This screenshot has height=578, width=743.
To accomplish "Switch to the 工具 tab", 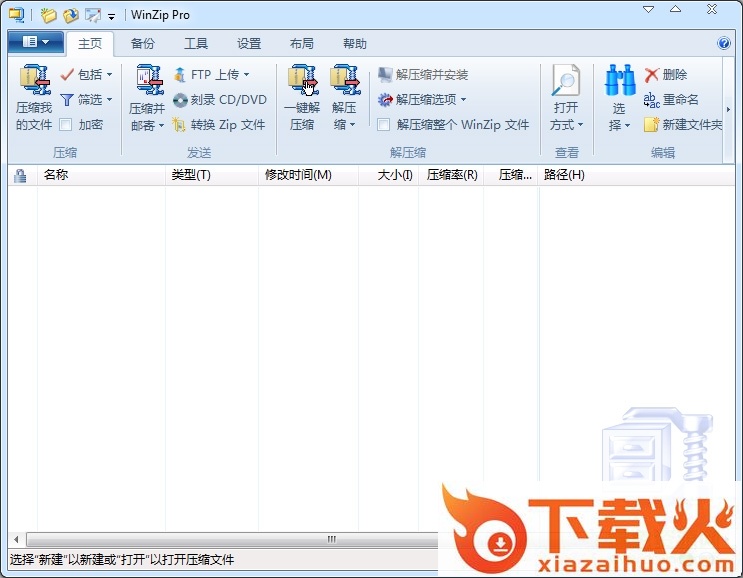I will click(196, 44).
